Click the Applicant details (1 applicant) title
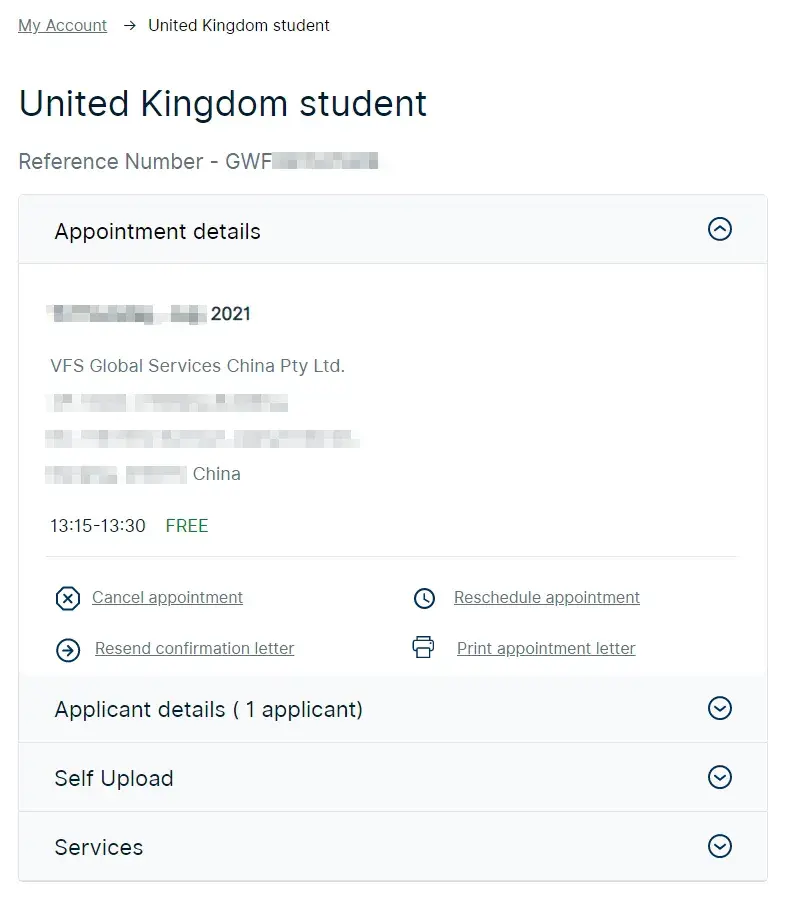Viewport: 787px width, 898px height. click(x=208, y=710)
